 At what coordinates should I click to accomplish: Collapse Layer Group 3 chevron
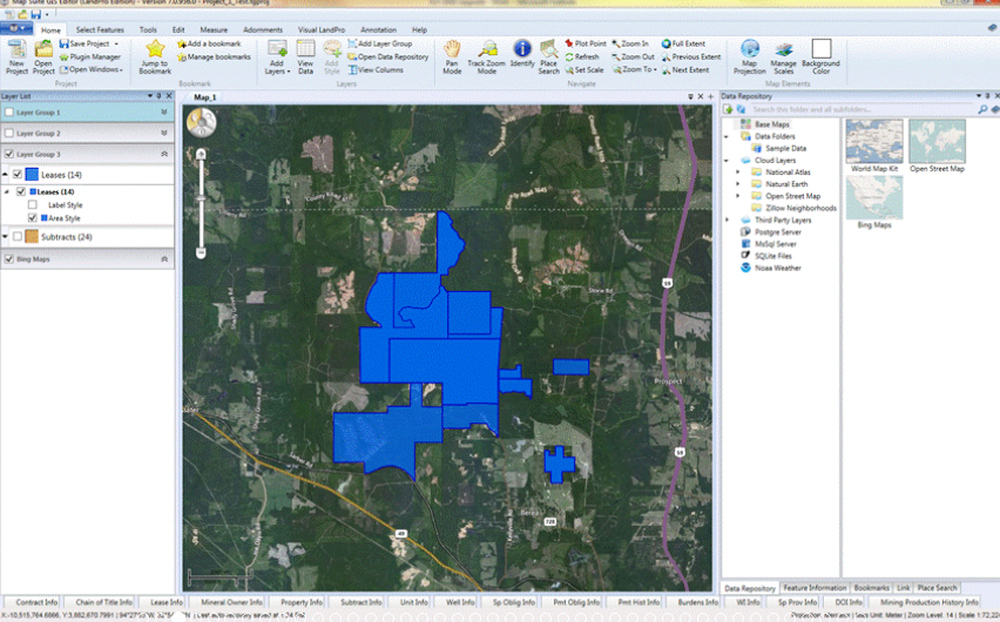coord(164,154)
